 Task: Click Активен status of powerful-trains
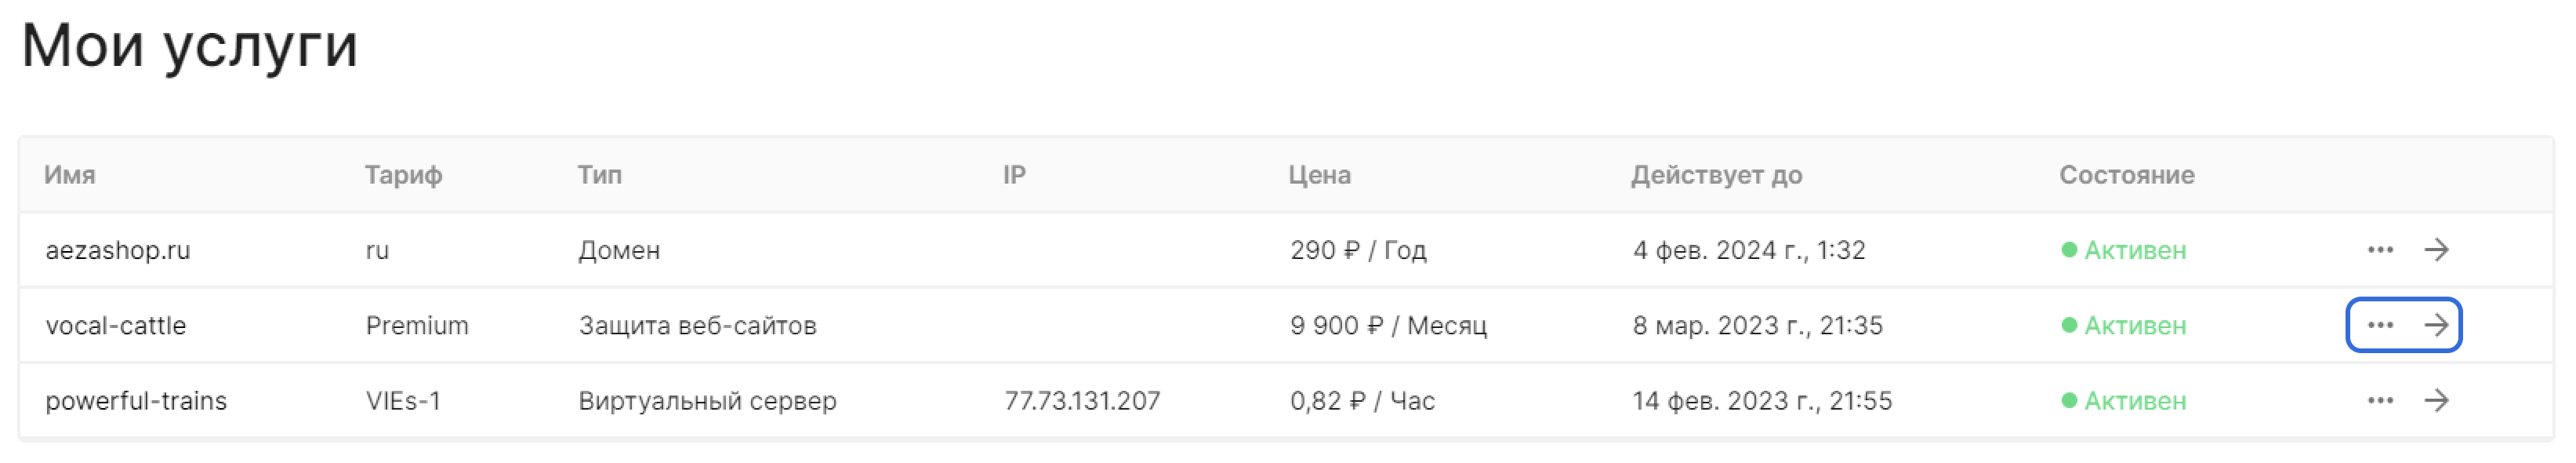(x=2134, y=401)
